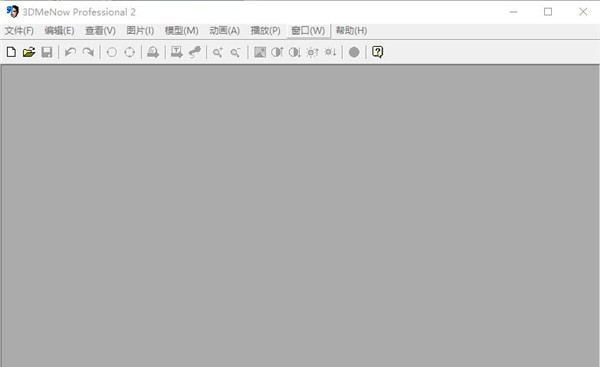Click the Undo arrow icon

(x=70, y=52)
